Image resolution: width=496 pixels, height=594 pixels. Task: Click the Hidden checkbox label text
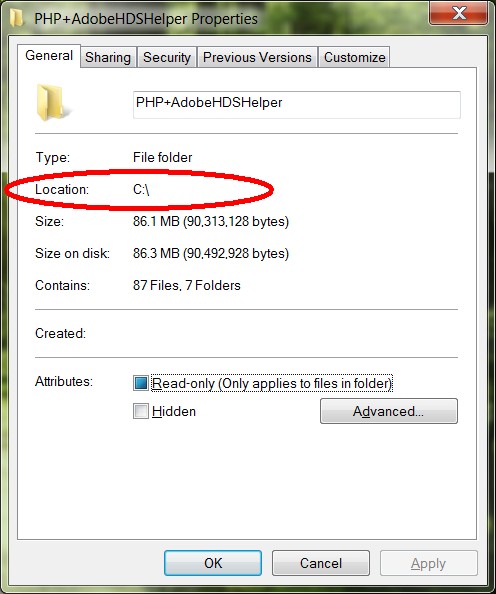tap(174, 411)
